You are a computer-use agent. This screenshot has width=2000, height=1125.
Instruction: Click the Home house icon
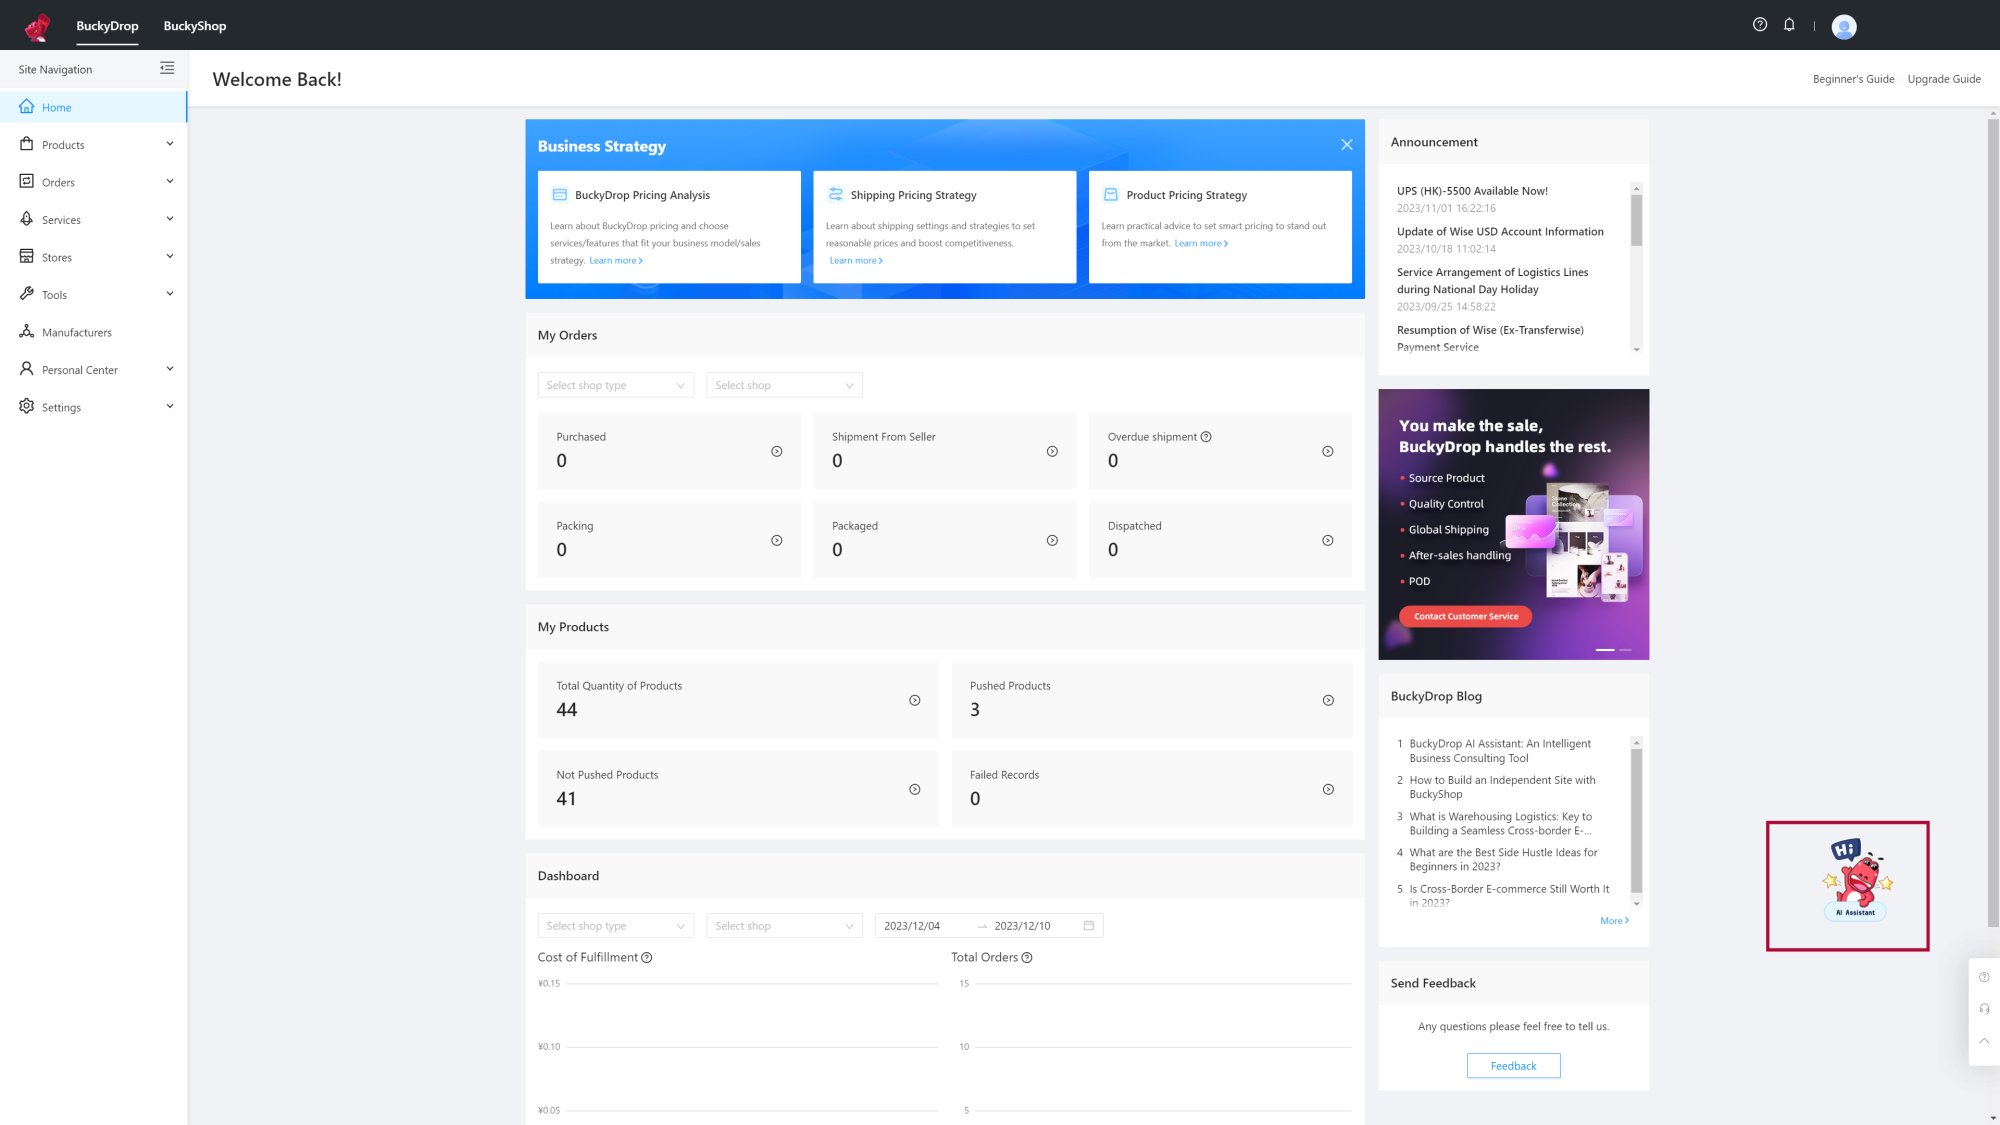27,106
